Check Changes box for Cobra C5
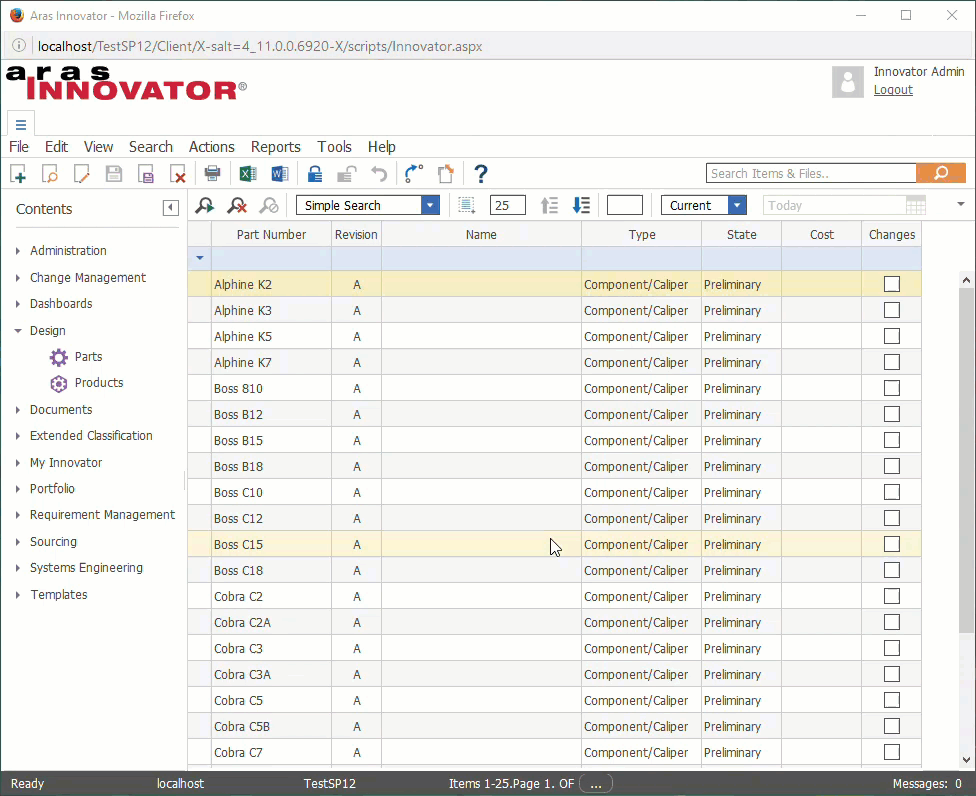Screen dimensions: 976x796 [892, 700]
